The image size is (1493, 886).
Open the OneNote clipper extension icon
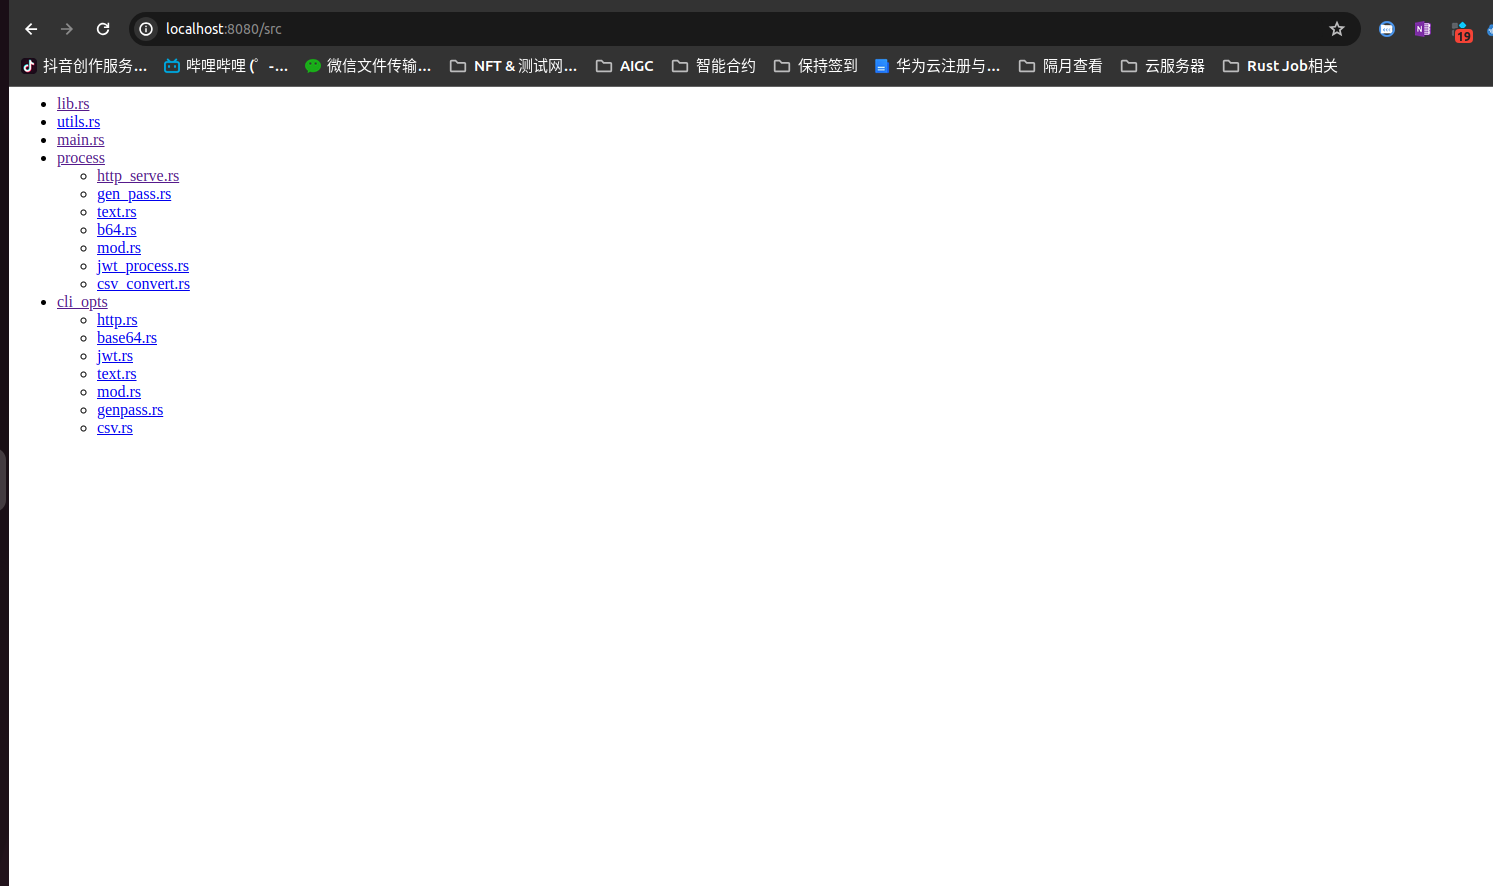[1423, 29]
